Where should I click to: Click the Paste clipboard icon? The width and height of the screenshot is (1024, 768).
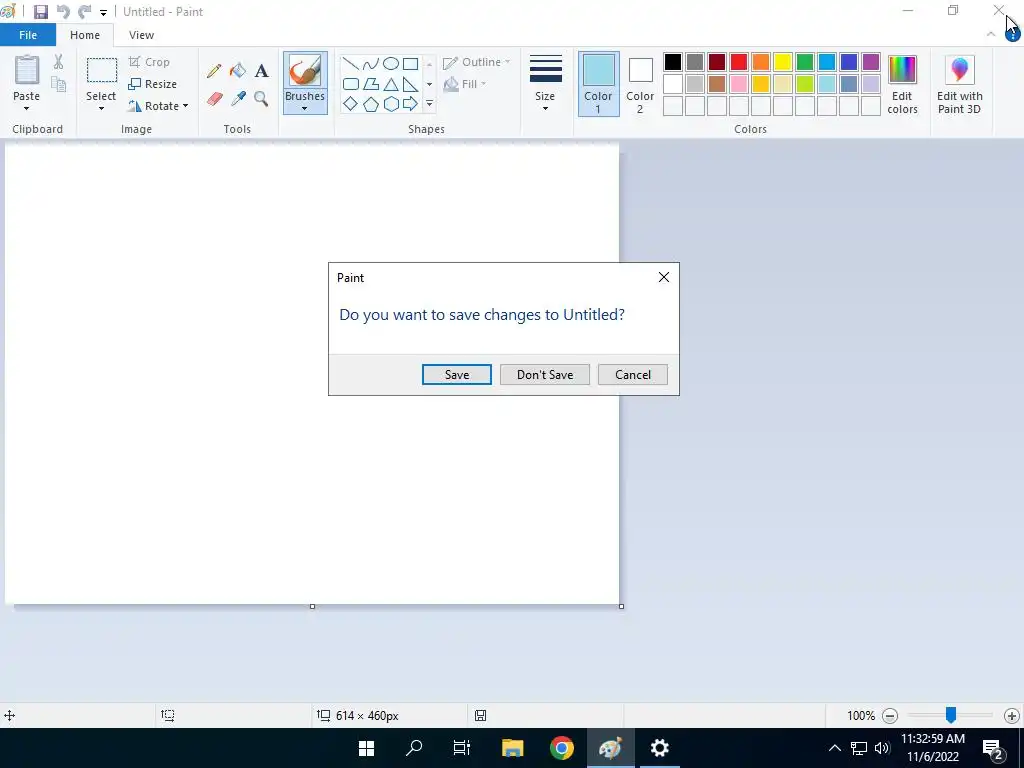pyautogui.click(x=27, y=70)
